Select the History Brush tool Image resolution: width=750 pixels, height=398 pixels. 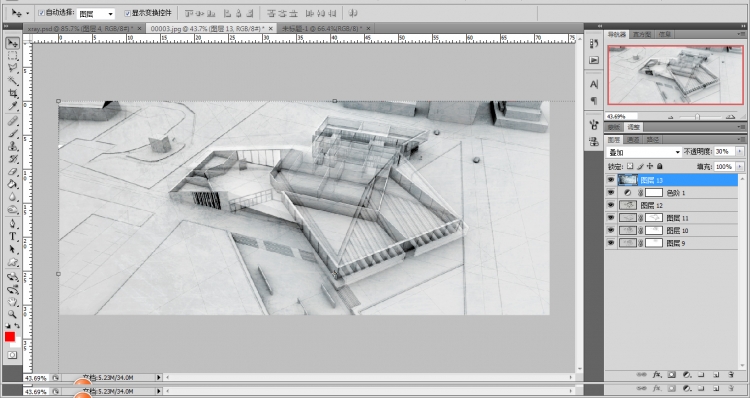[12, 159]
